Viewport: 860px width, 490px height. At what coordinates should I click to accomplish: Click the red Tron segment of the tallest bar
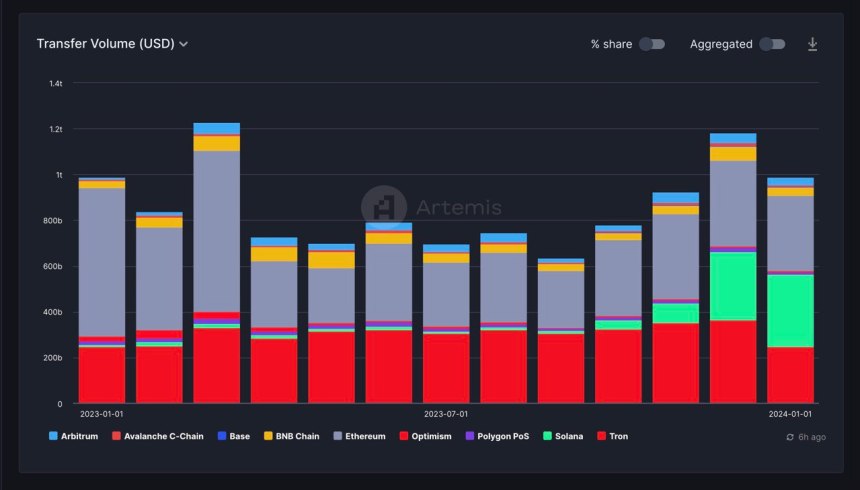point(216,365)
